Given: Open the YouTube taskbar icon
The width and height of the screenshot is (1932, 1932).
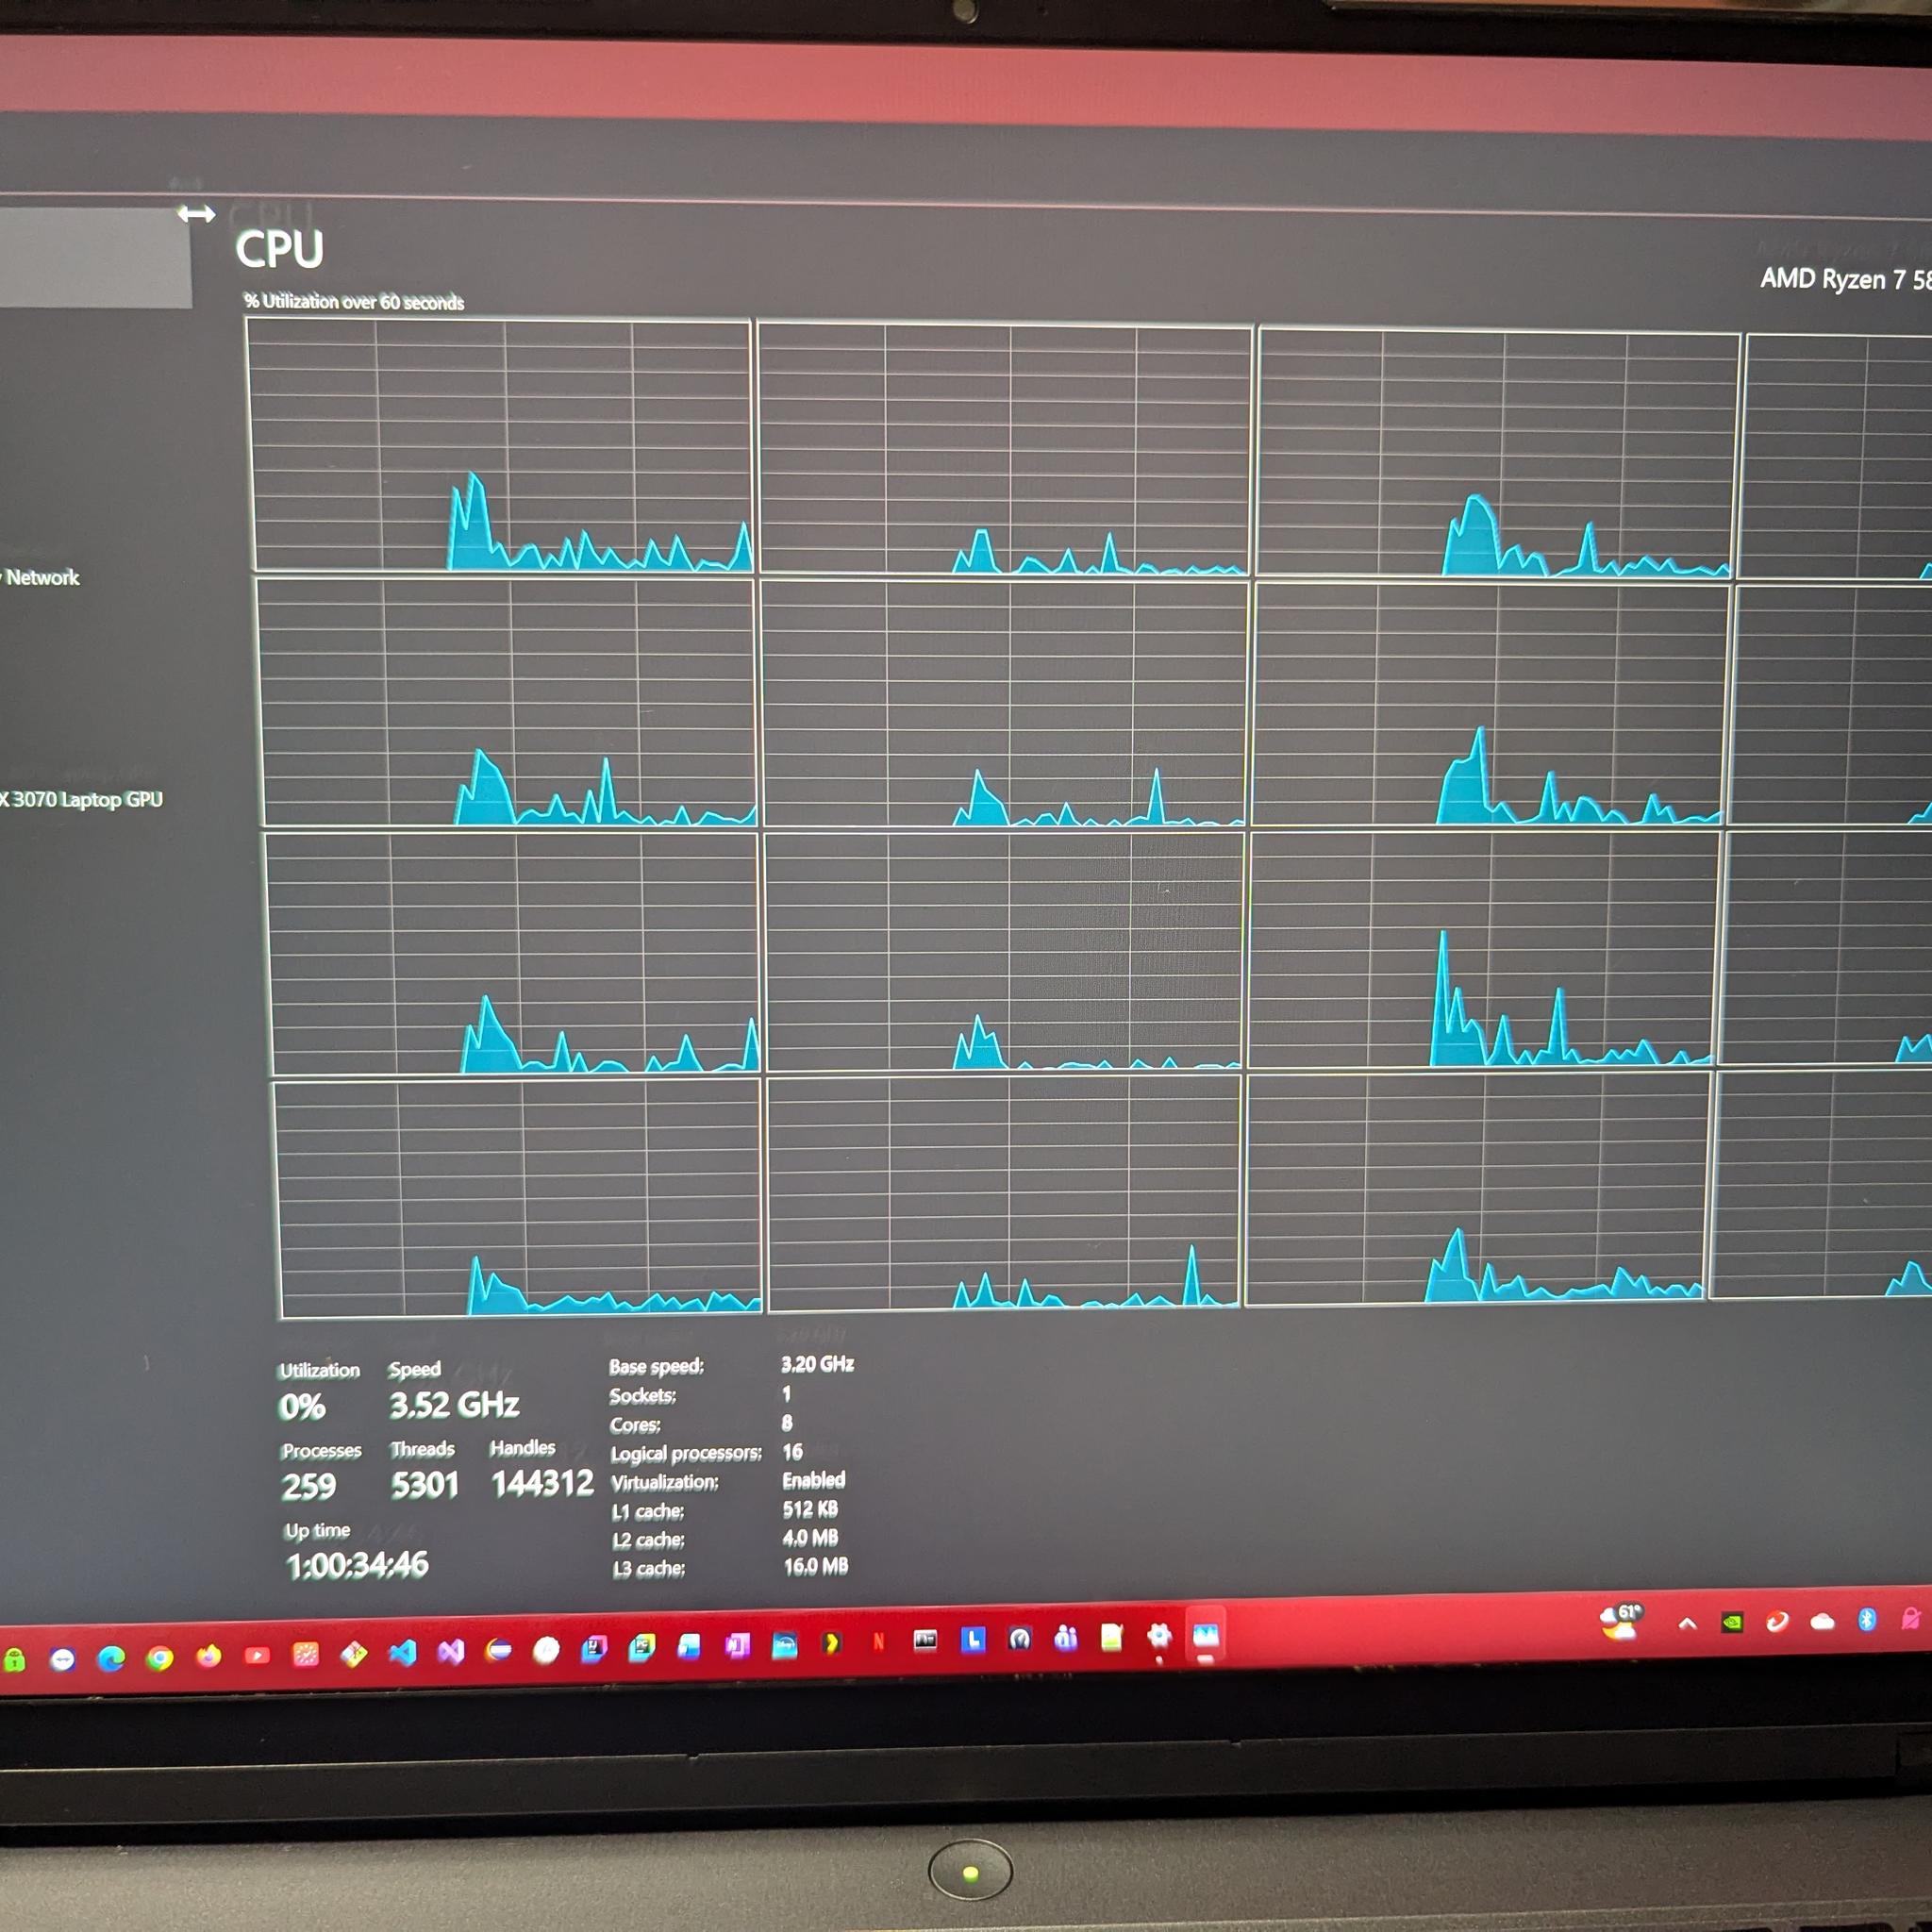Looking at the screenshot, I should tap(257, 1655).
